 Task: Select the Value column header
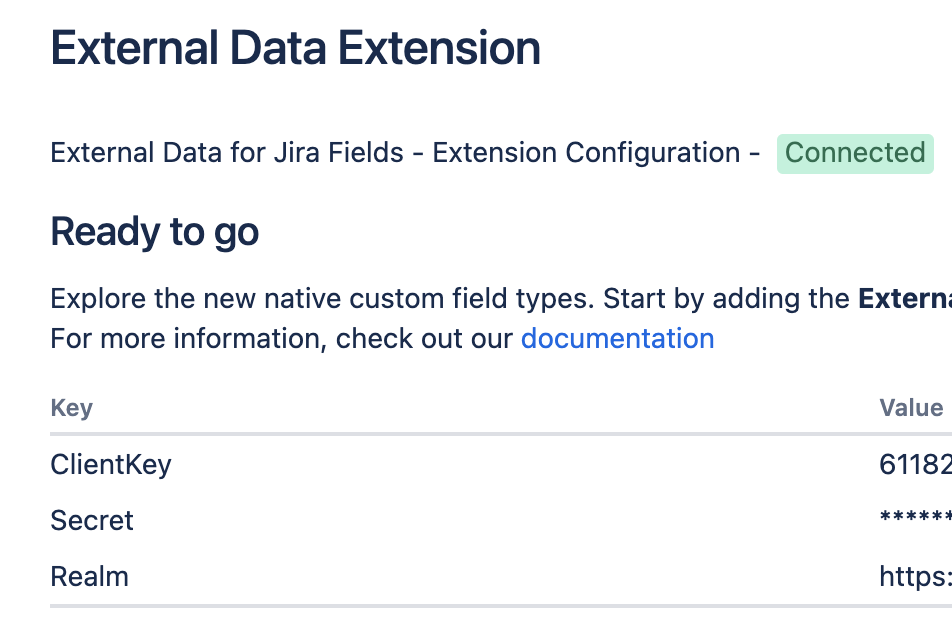coord(910,407)
